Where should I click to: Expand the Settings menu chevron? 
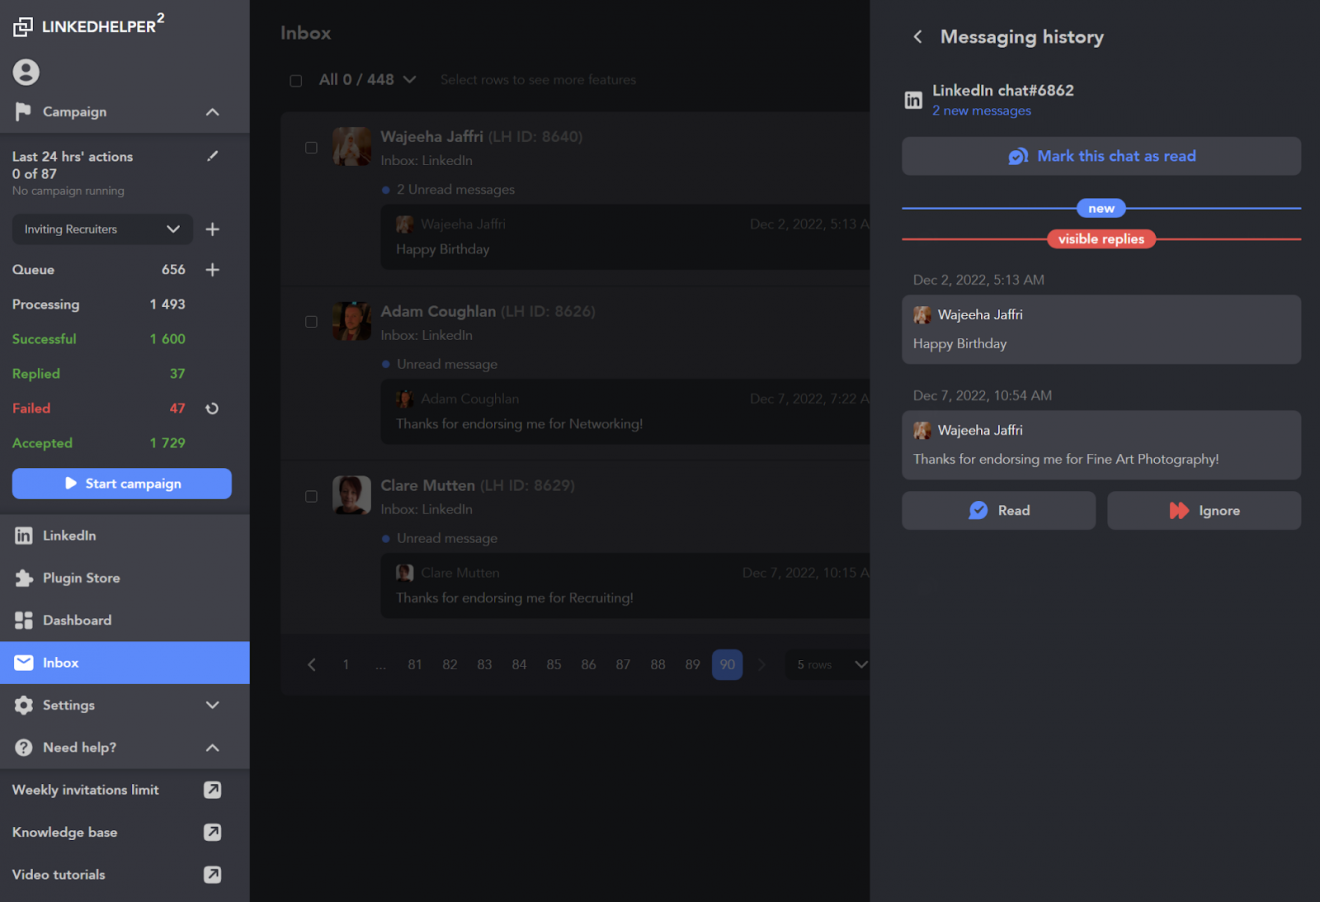(212, 705)
